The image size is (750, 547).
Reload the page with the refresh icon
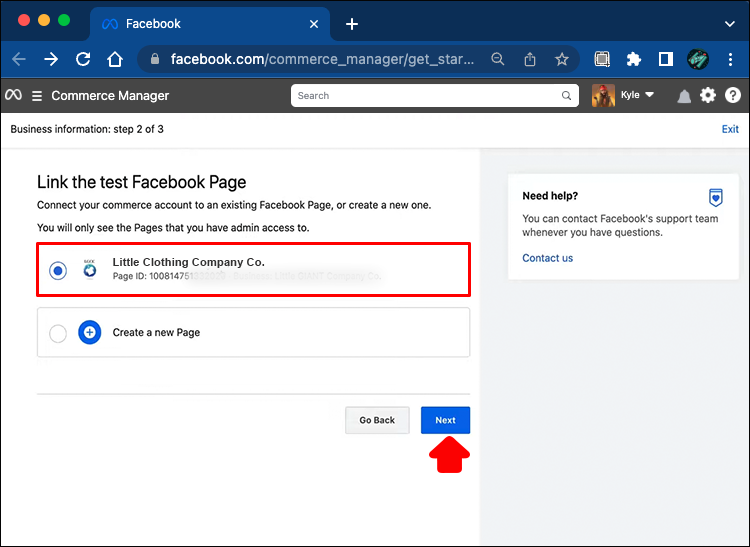click(x=83, y=59)
